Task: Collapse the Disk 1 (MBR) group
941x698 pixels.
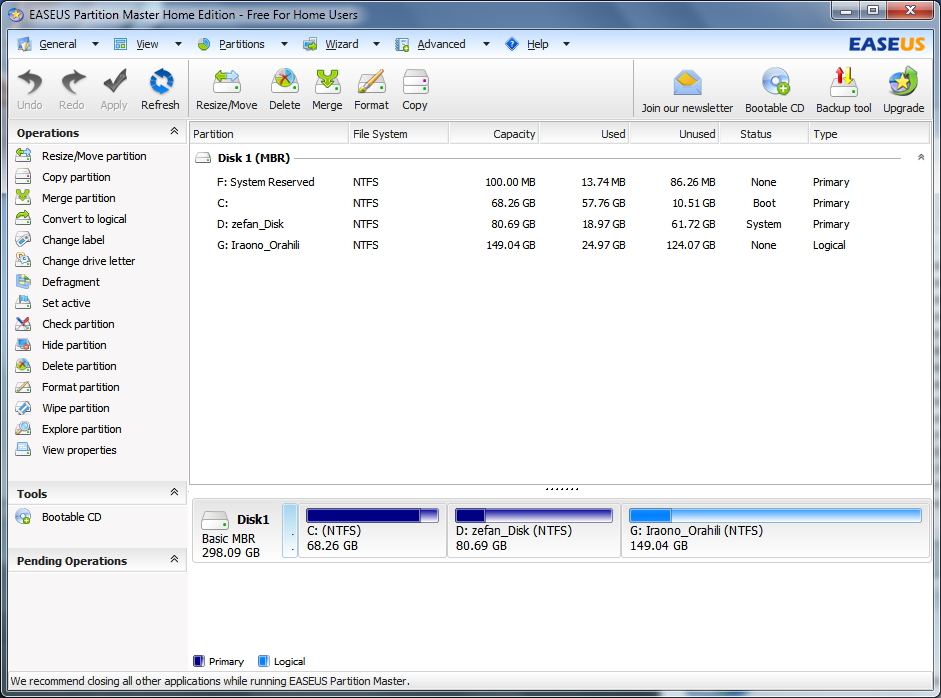Action: (x=921, y=157)
